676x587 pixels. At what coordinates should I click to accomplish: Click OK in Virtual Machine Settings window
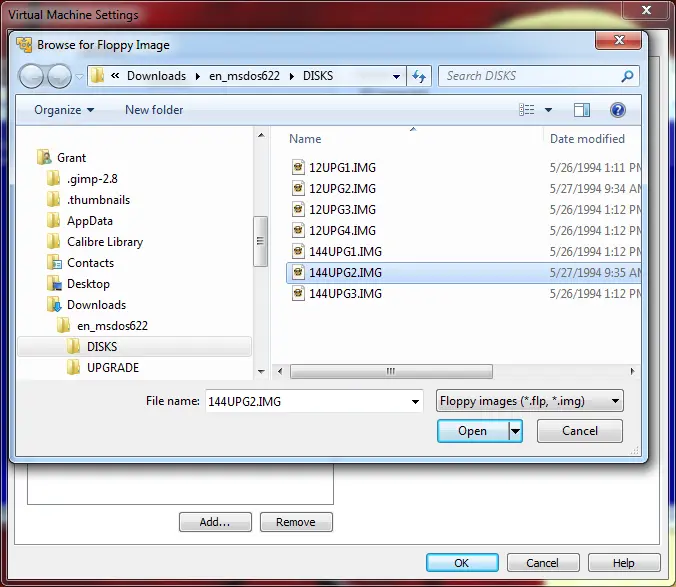pyautogui.click(x=462, y=563)
